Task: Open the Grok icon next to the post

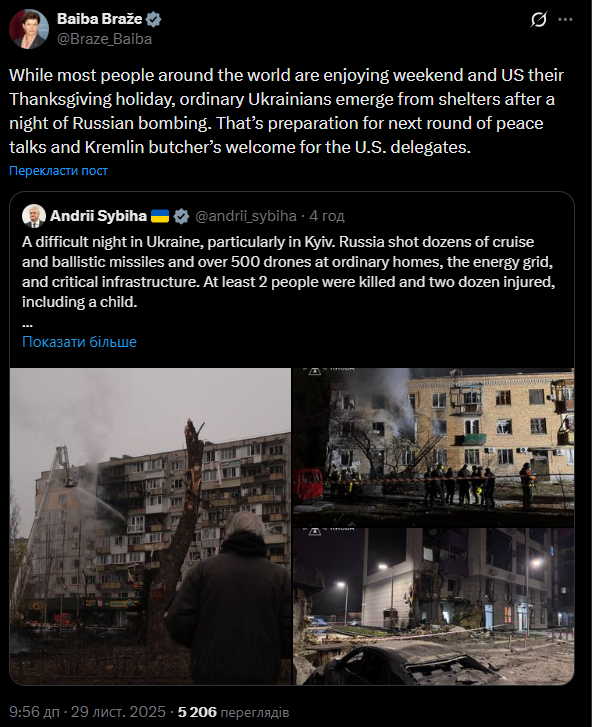Action: click(539, 20)
